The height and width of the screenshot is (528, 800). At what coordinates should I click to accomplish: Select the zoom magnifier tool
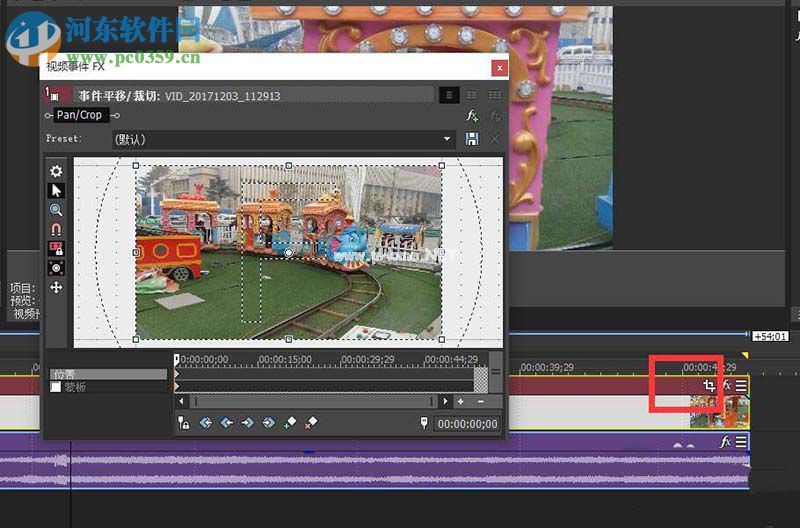[56, 210]
